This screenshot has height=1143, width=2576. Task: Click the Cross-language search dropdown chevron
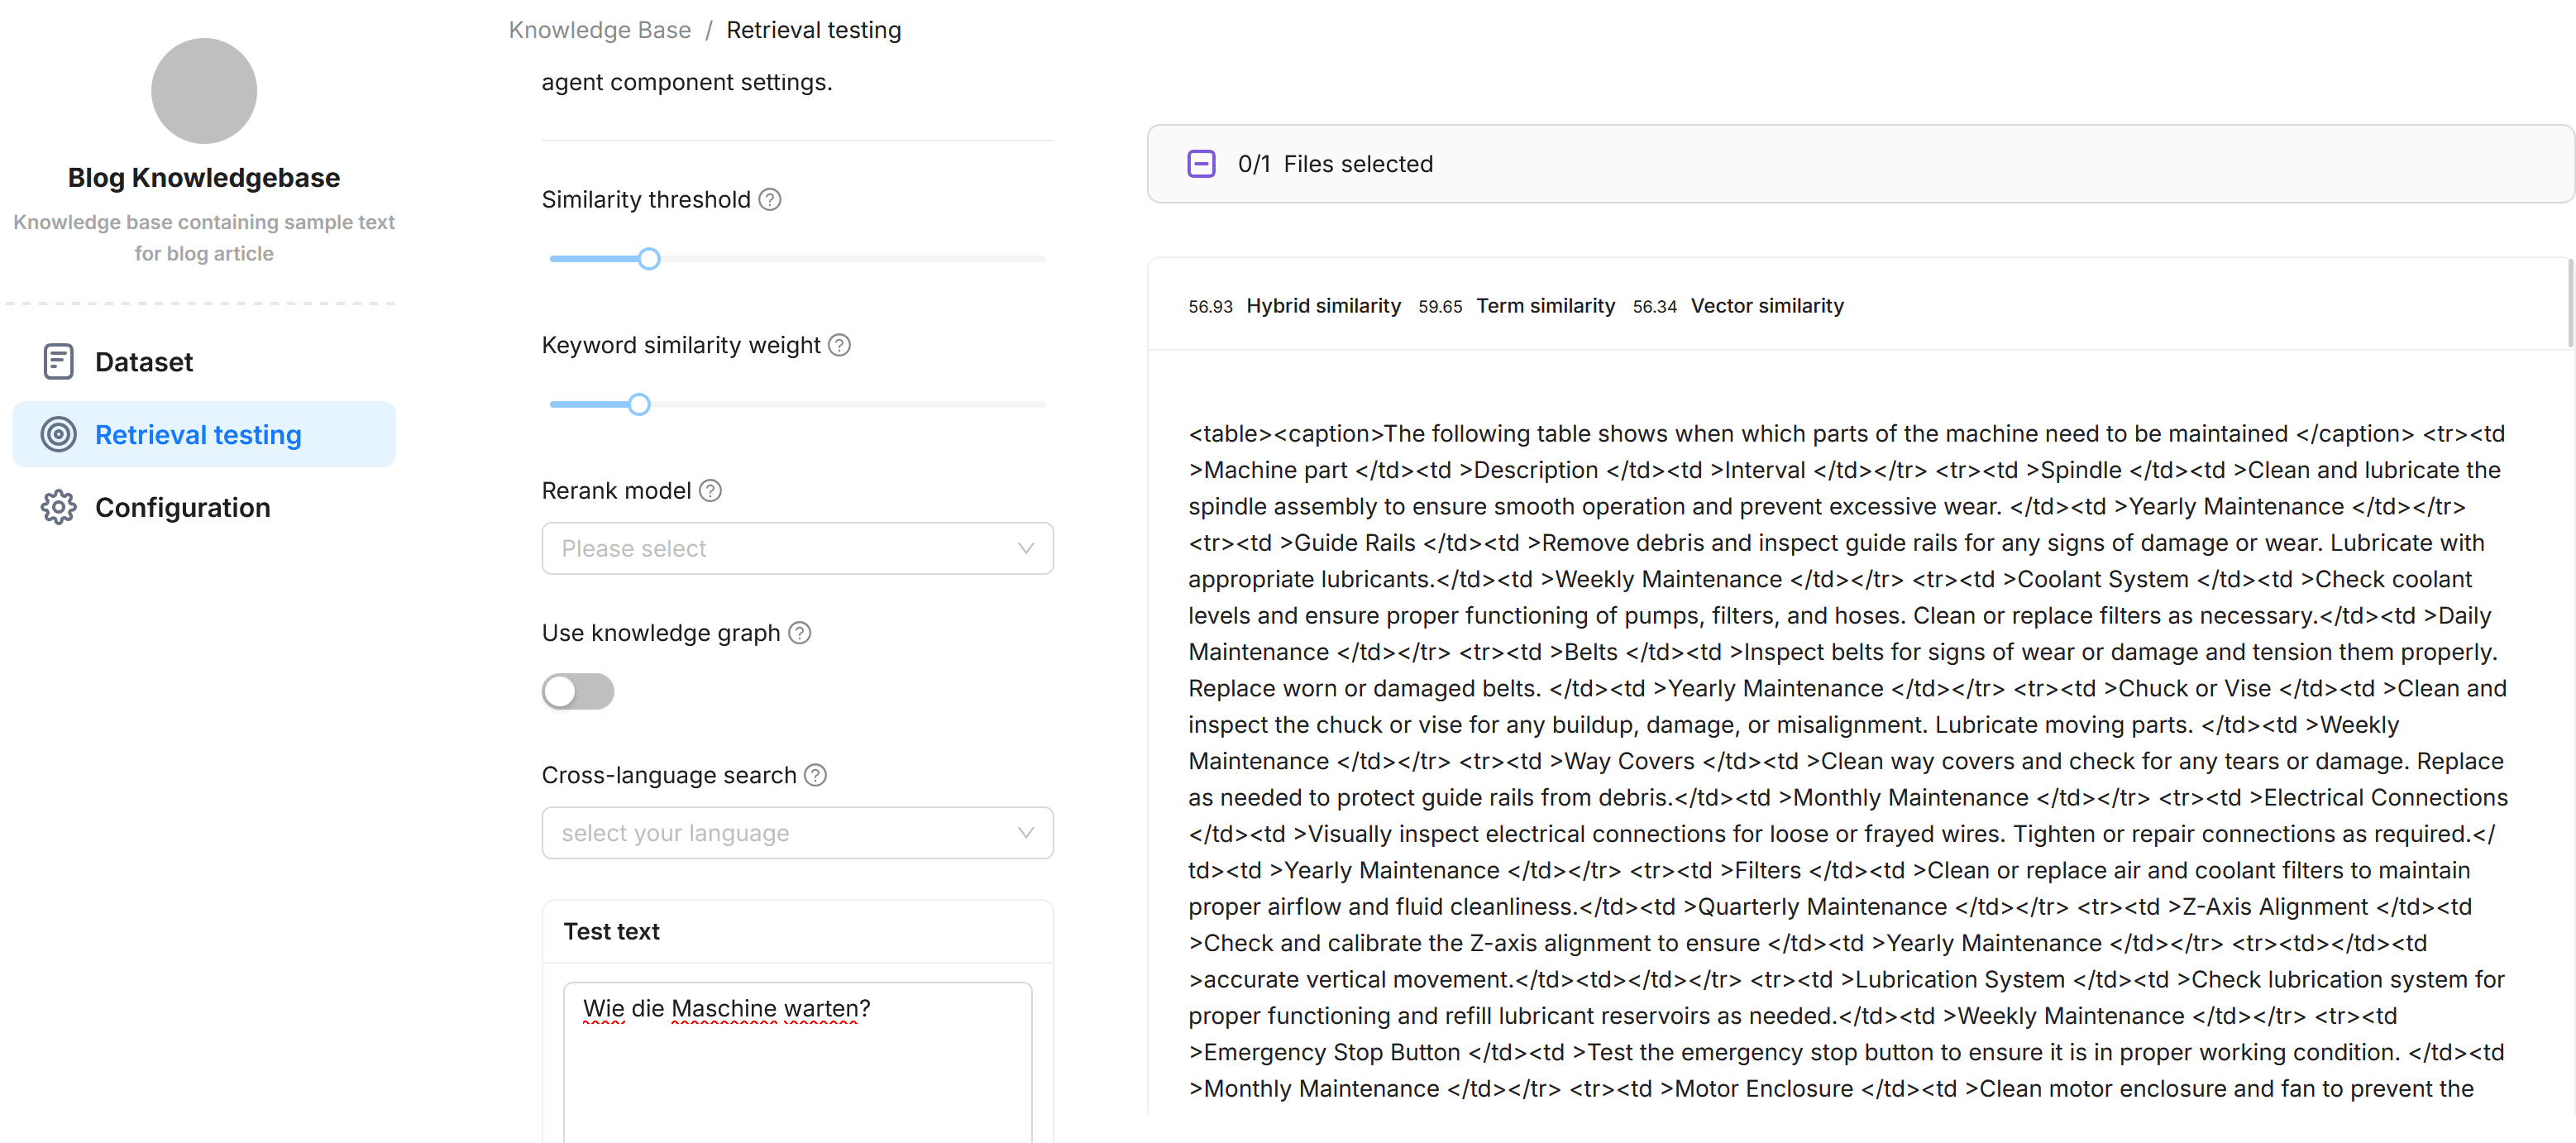(x=1025, y=833)
